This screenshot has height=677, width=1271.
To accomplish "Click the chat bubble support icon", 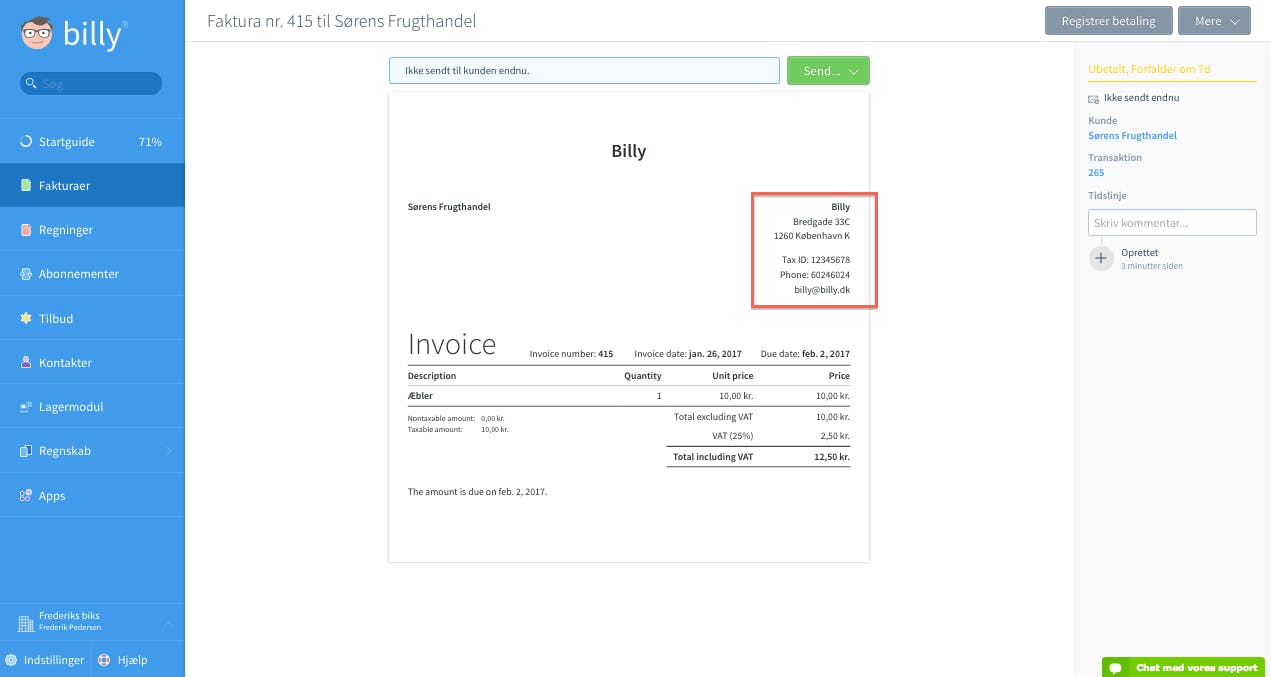I will coord(1116,667).
